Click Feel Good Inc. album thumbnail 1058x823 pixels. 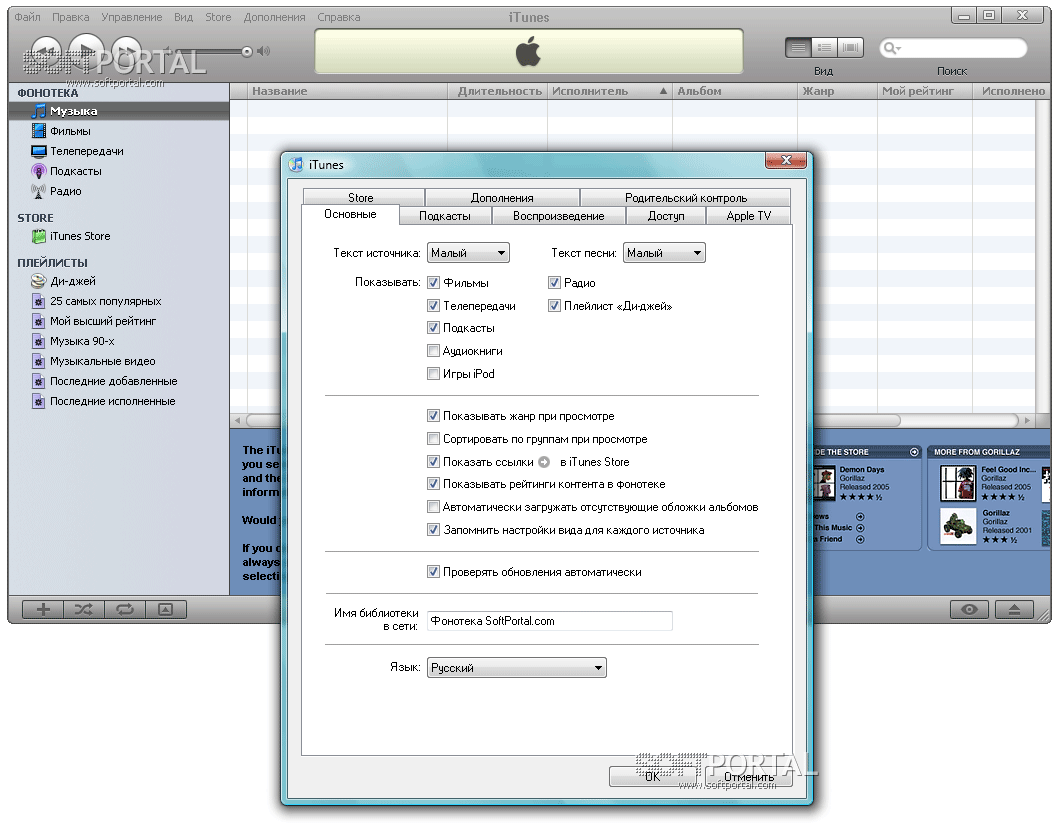click(958, 483)
